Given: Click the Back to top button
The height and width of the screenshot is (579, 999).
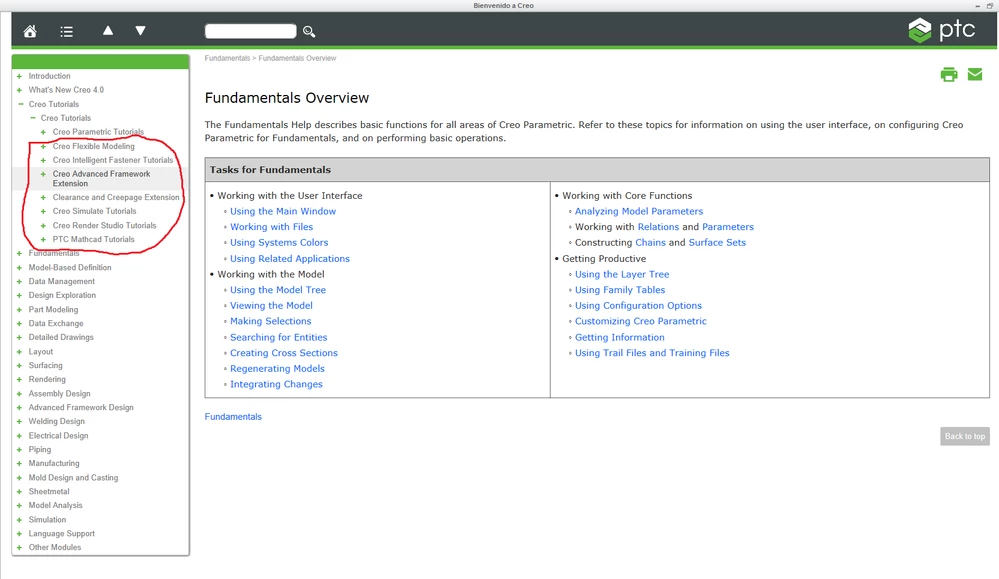Looking at the screenshot, I should [965, 436].
